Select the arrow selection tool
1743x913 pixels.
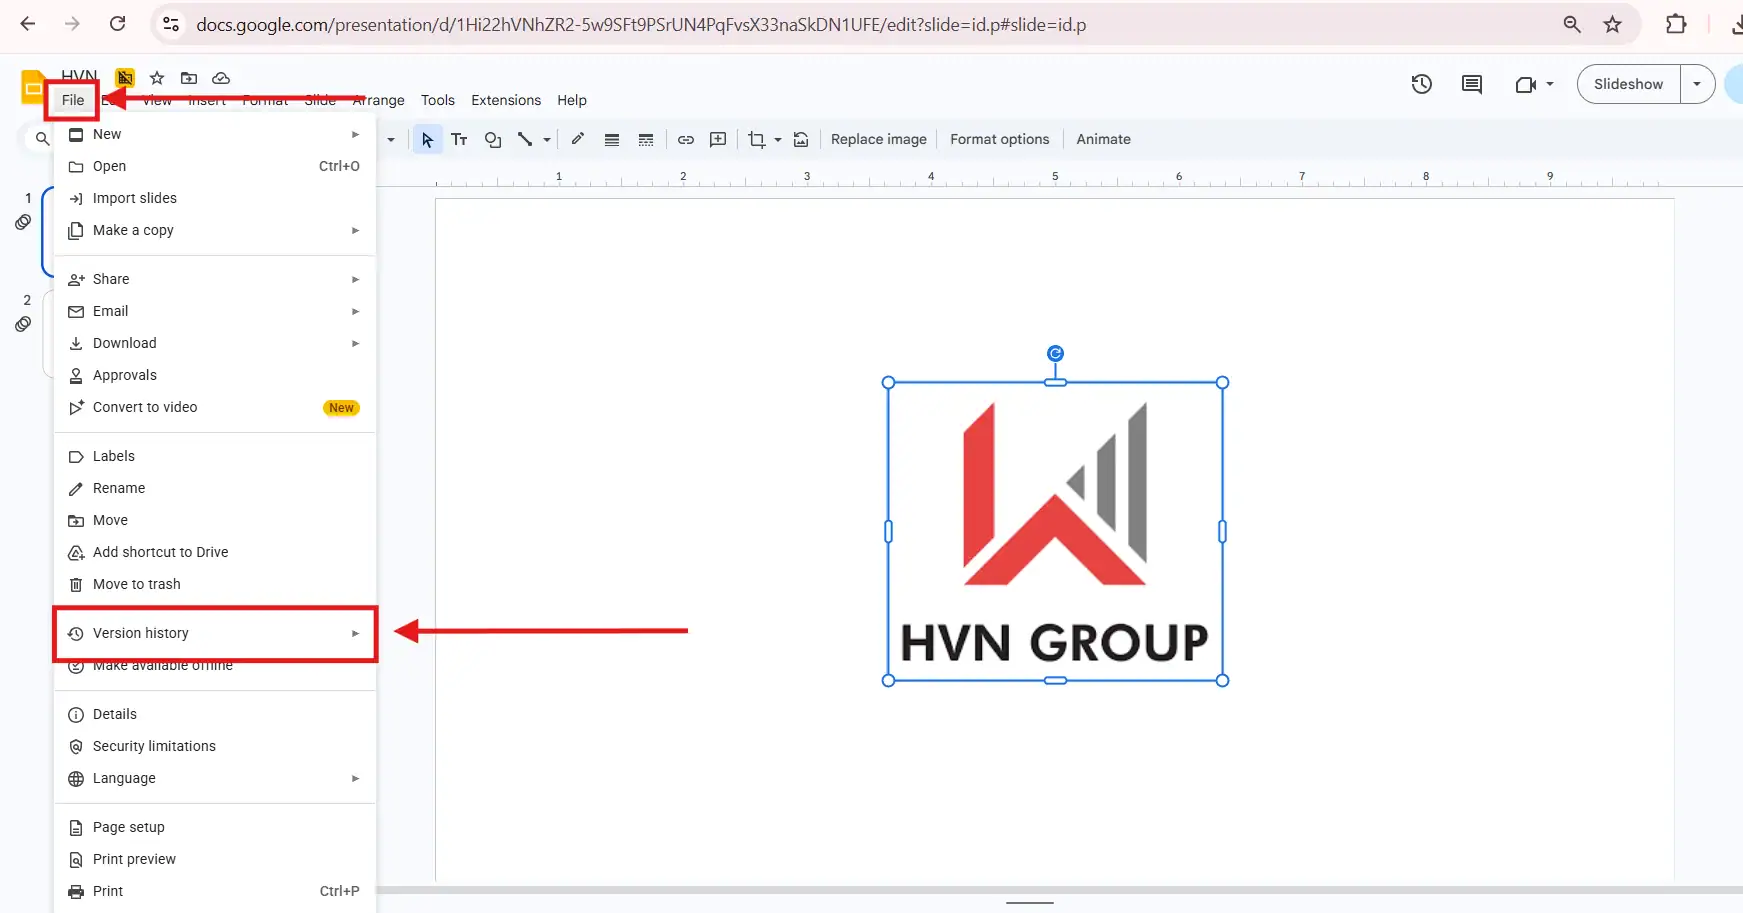pyautogui.click(x=427, y=139)
